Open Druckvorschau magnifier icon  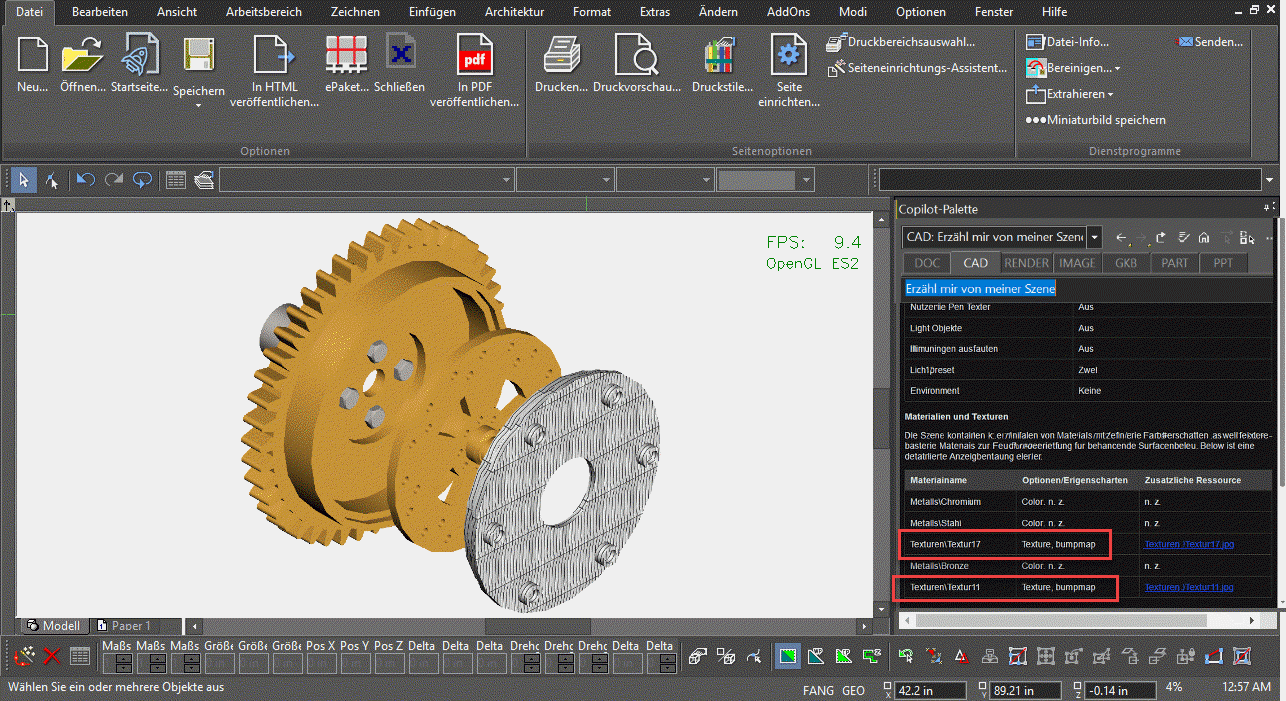click(x=635, y=53)
